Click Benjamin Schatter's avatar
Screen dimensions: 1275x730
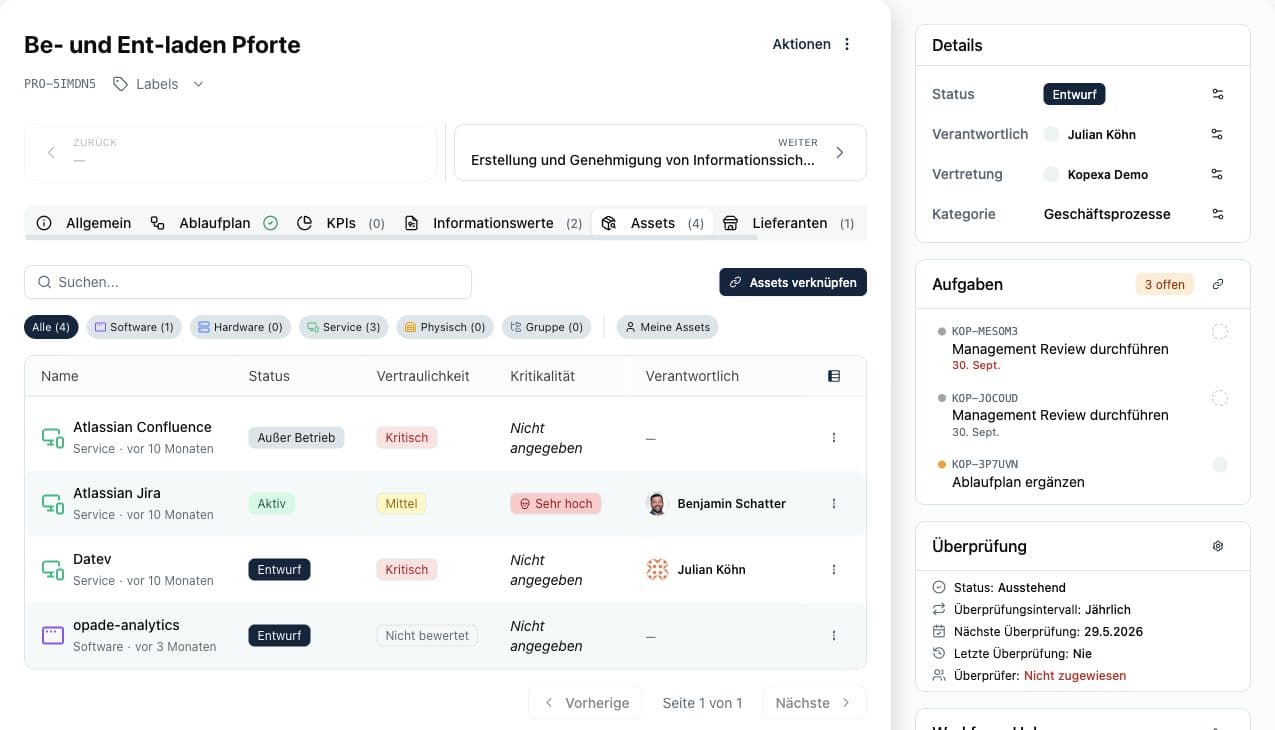coord(657,504)
